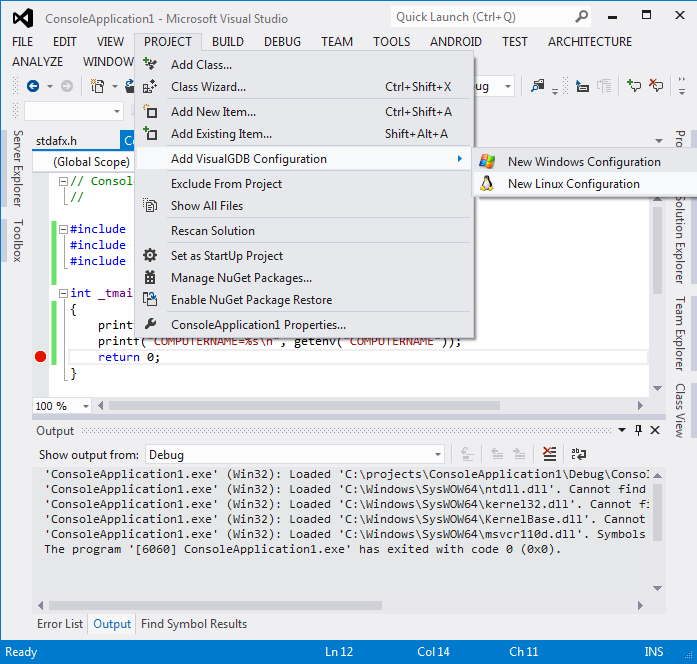This screenshot has height=664, width=697.
Task: Open the ANALYZE menu
Action: (37, 62)
